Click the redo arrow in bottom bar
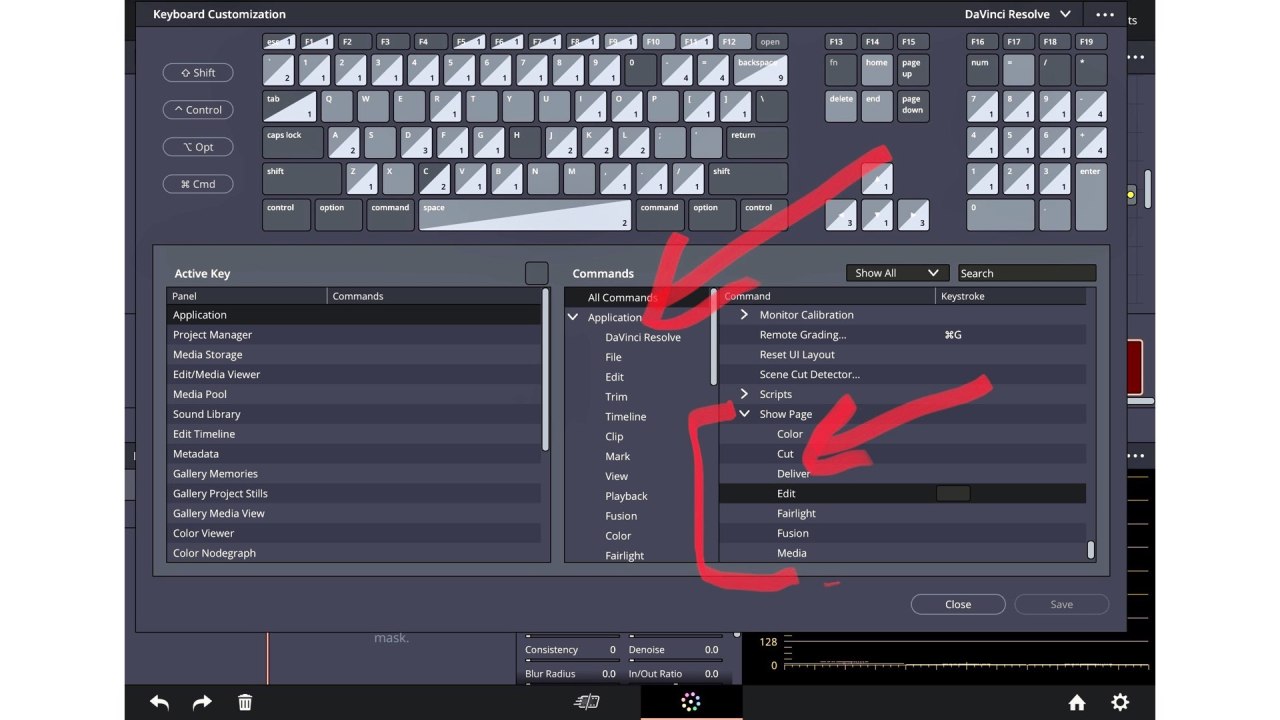Image resolution: width=1280 pixels, height=720 pixels. (x=202, y=702)
